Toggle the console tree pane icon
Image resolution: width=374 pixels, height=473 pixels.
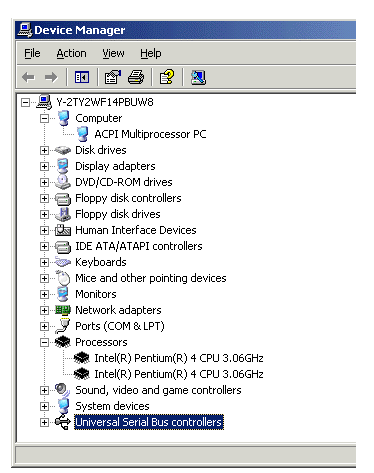(82, 78)
